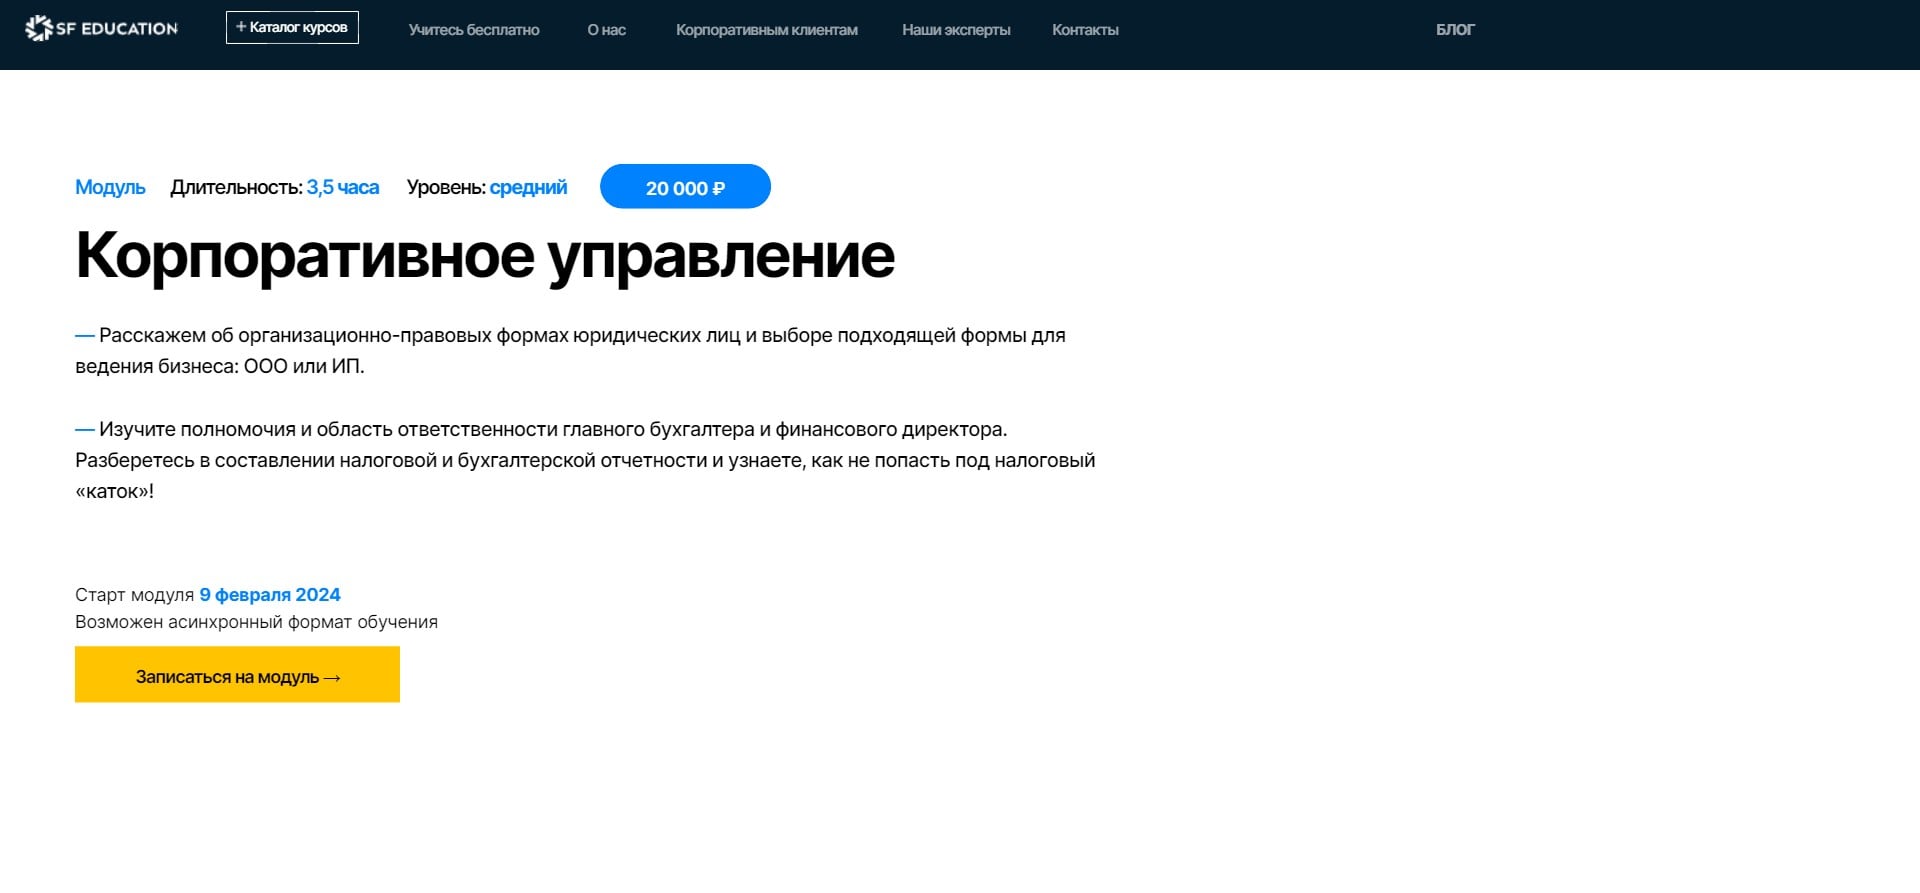The height and width of the screenshot is (893, 1920).
Task: Go to the О нас page
Action: point(606,30)
